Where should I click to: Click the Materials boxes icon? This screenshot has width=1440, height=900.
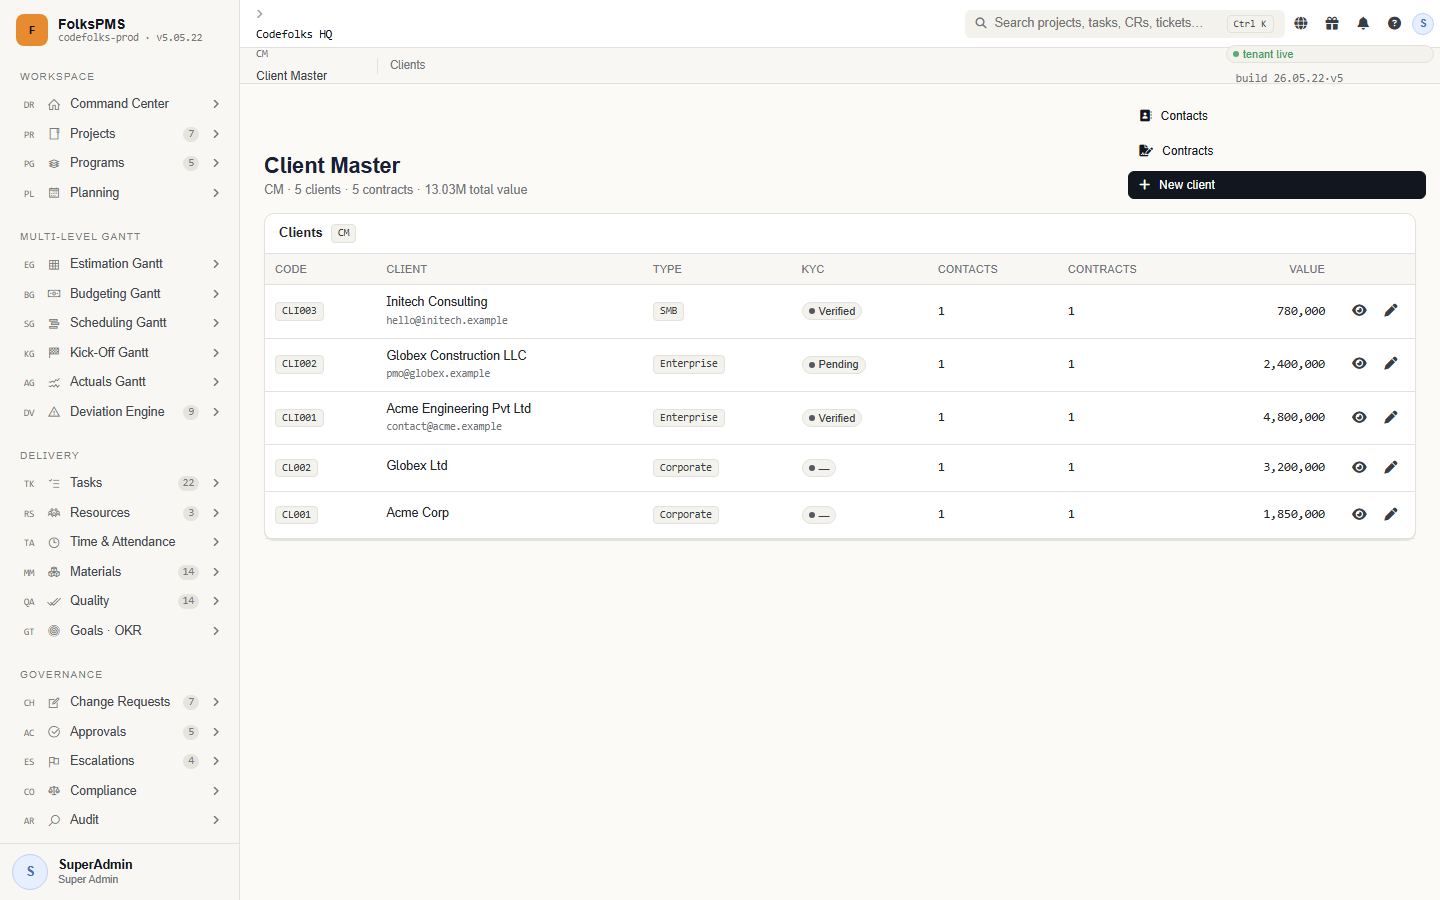pos(54,572)
